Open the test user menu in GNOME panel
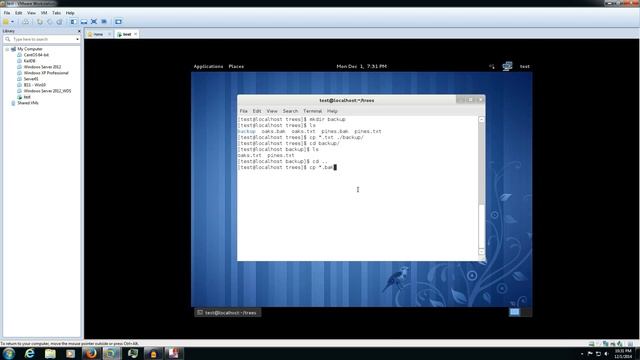The height and width of the screenshot is (360, 640). pyautogui.click(x=524, y=67)
